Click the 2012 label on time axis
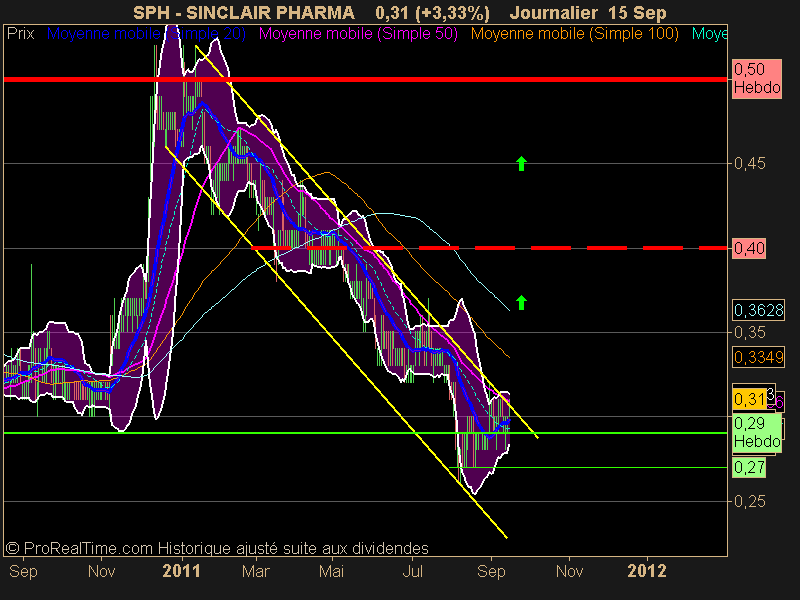 pos(647,570)
